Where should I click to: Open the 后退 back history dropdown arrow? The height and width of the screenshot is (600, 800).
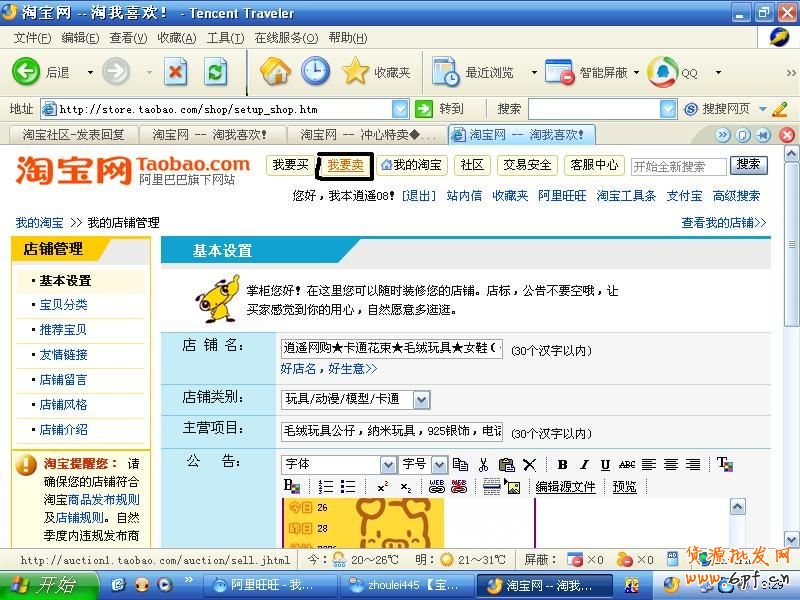(90, 72)
